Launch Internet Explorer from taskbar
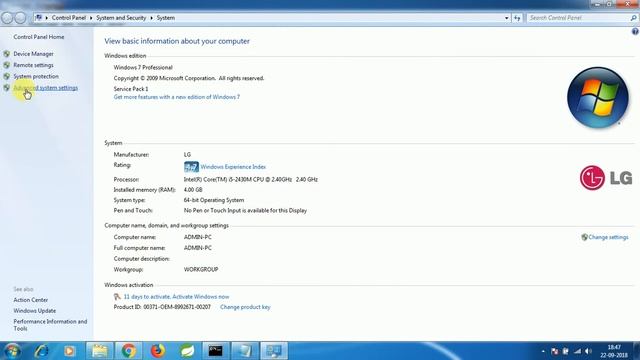The height and width of the screenshot is (360, 640). pyautogui.click(x=41, y=351)
